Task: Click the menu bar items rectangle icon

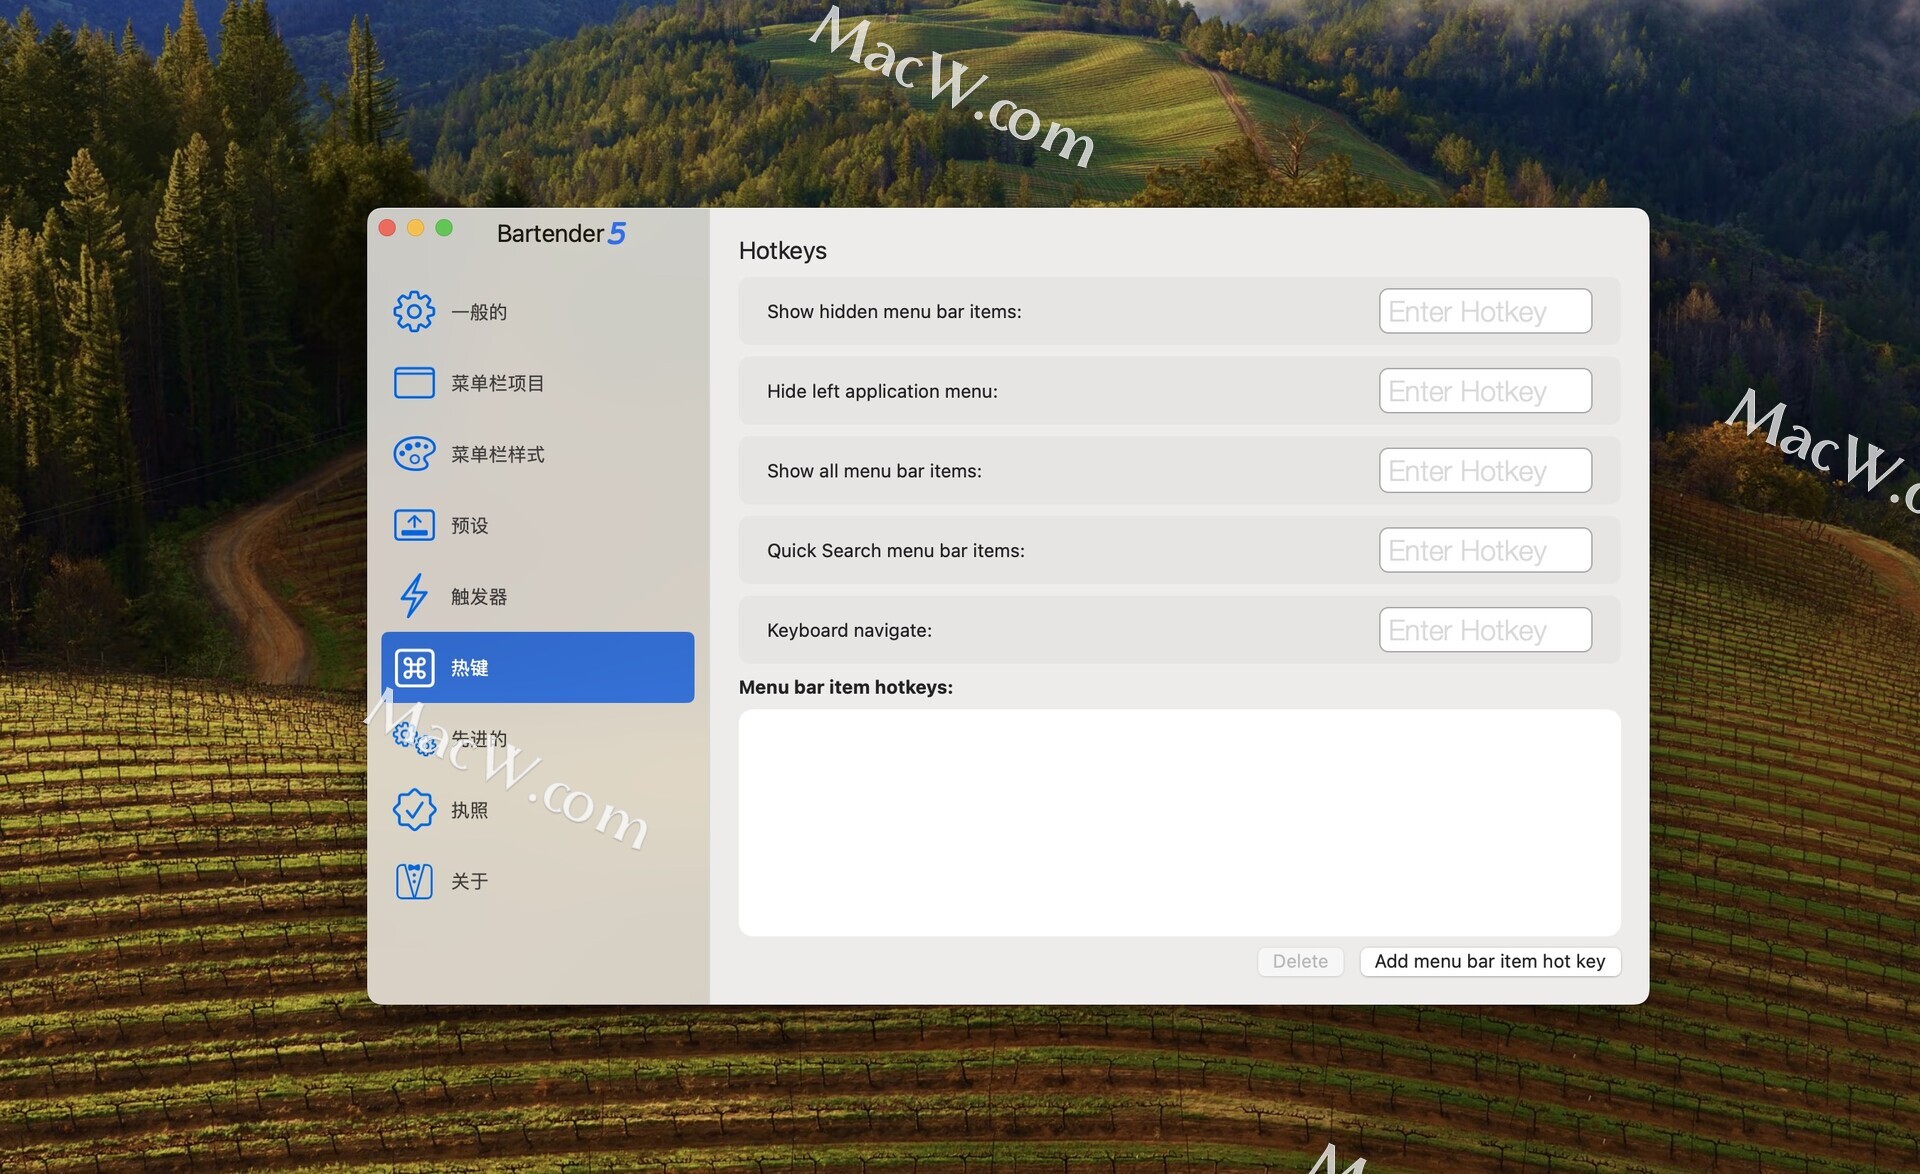Action: coord(414,383)
